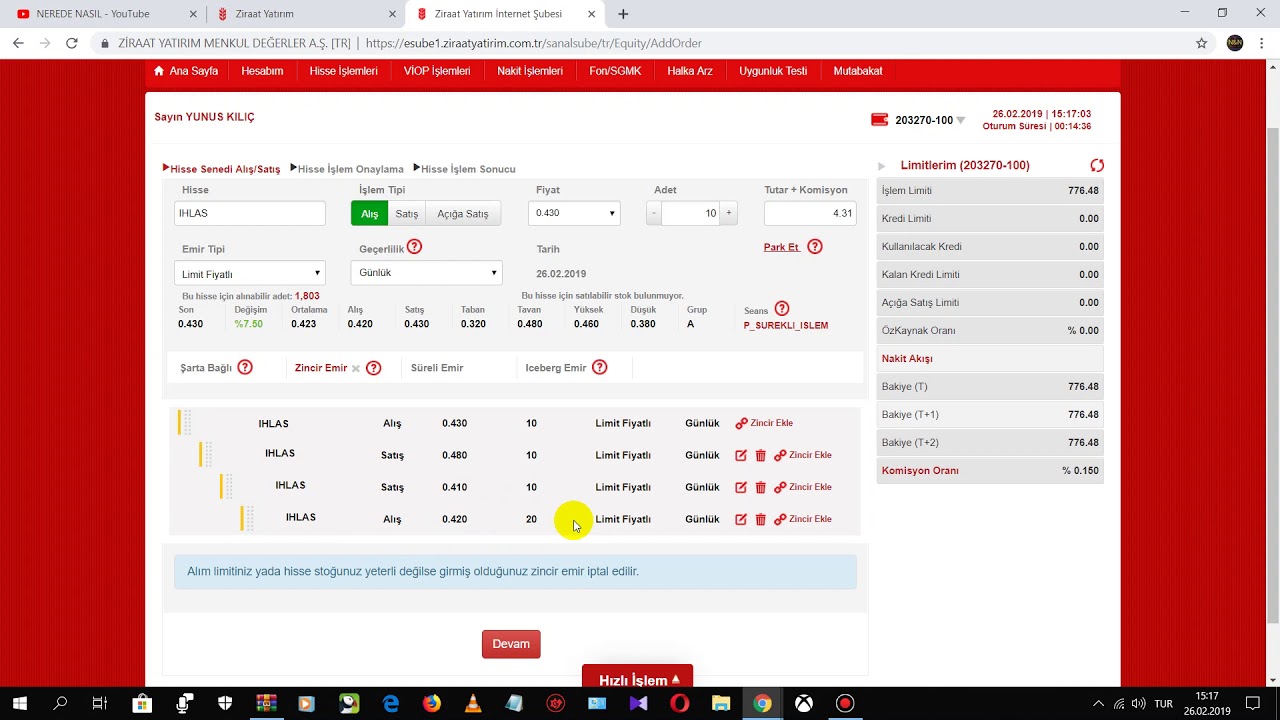Open the Halka Arz menu

[690, 71]
